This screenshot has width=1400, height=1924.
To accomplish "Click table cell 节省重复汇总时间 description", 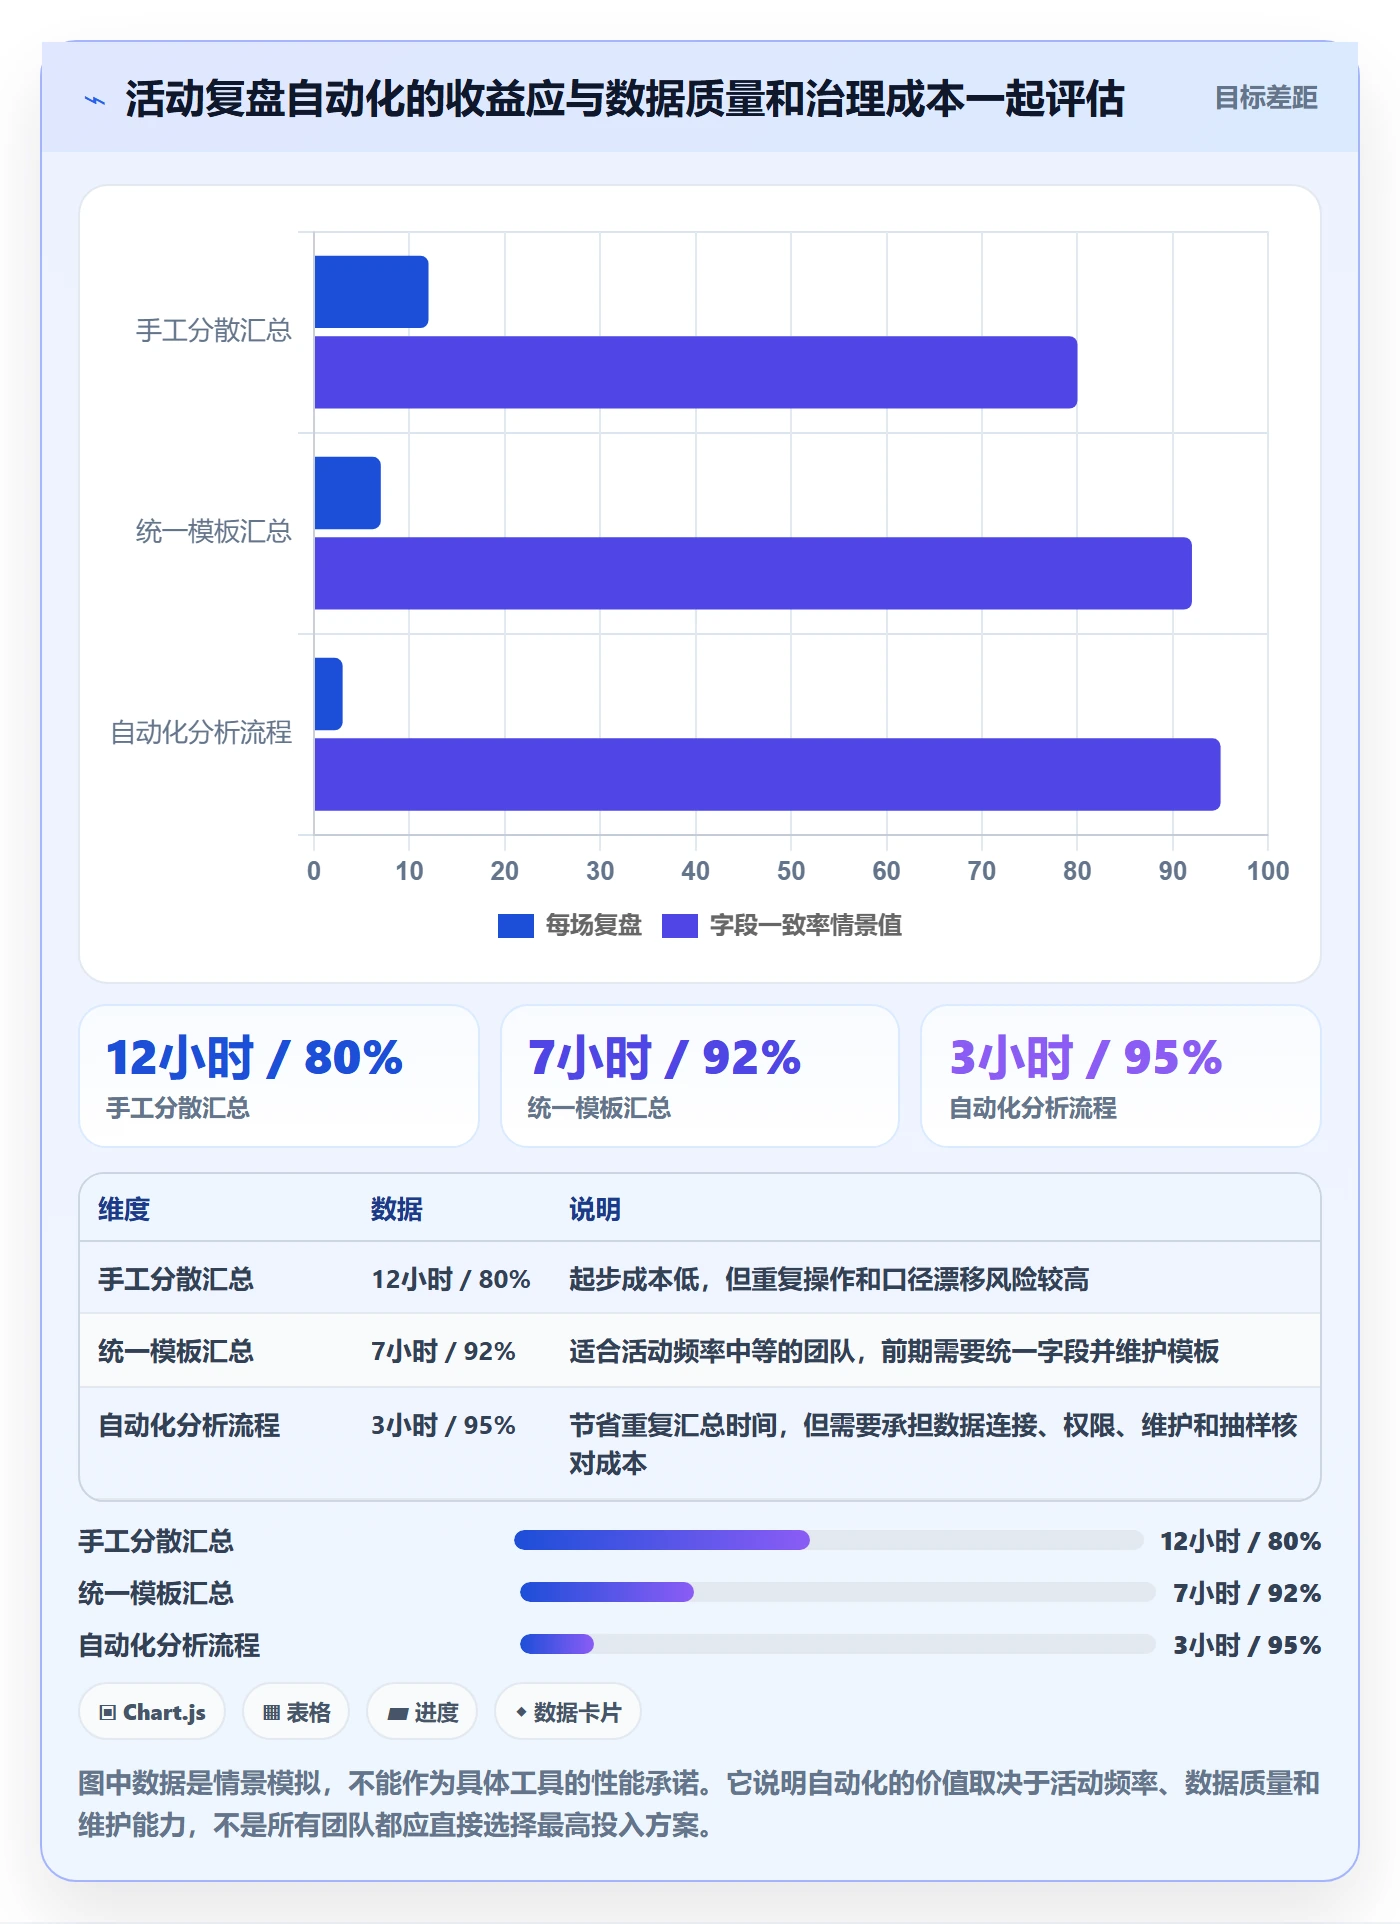I will pyautogui.click(x=934, y=1444).
